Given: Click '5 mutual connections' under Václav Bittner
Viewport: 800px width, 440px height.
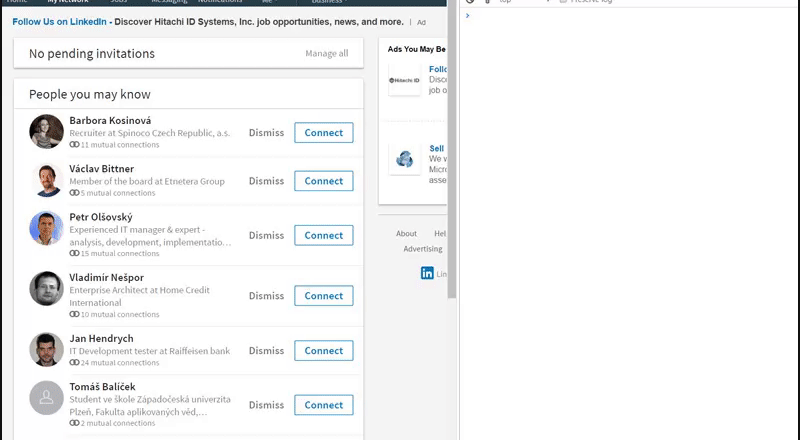Looking at the screenshot, I should [118, 193].
